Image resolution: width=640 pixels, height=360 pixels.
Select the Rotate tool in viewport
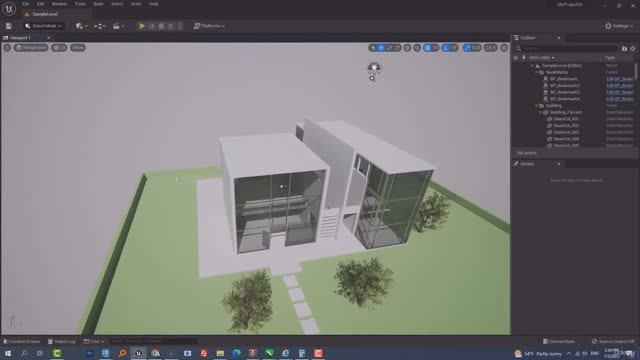pyautogui.click(x=389, y=48)
